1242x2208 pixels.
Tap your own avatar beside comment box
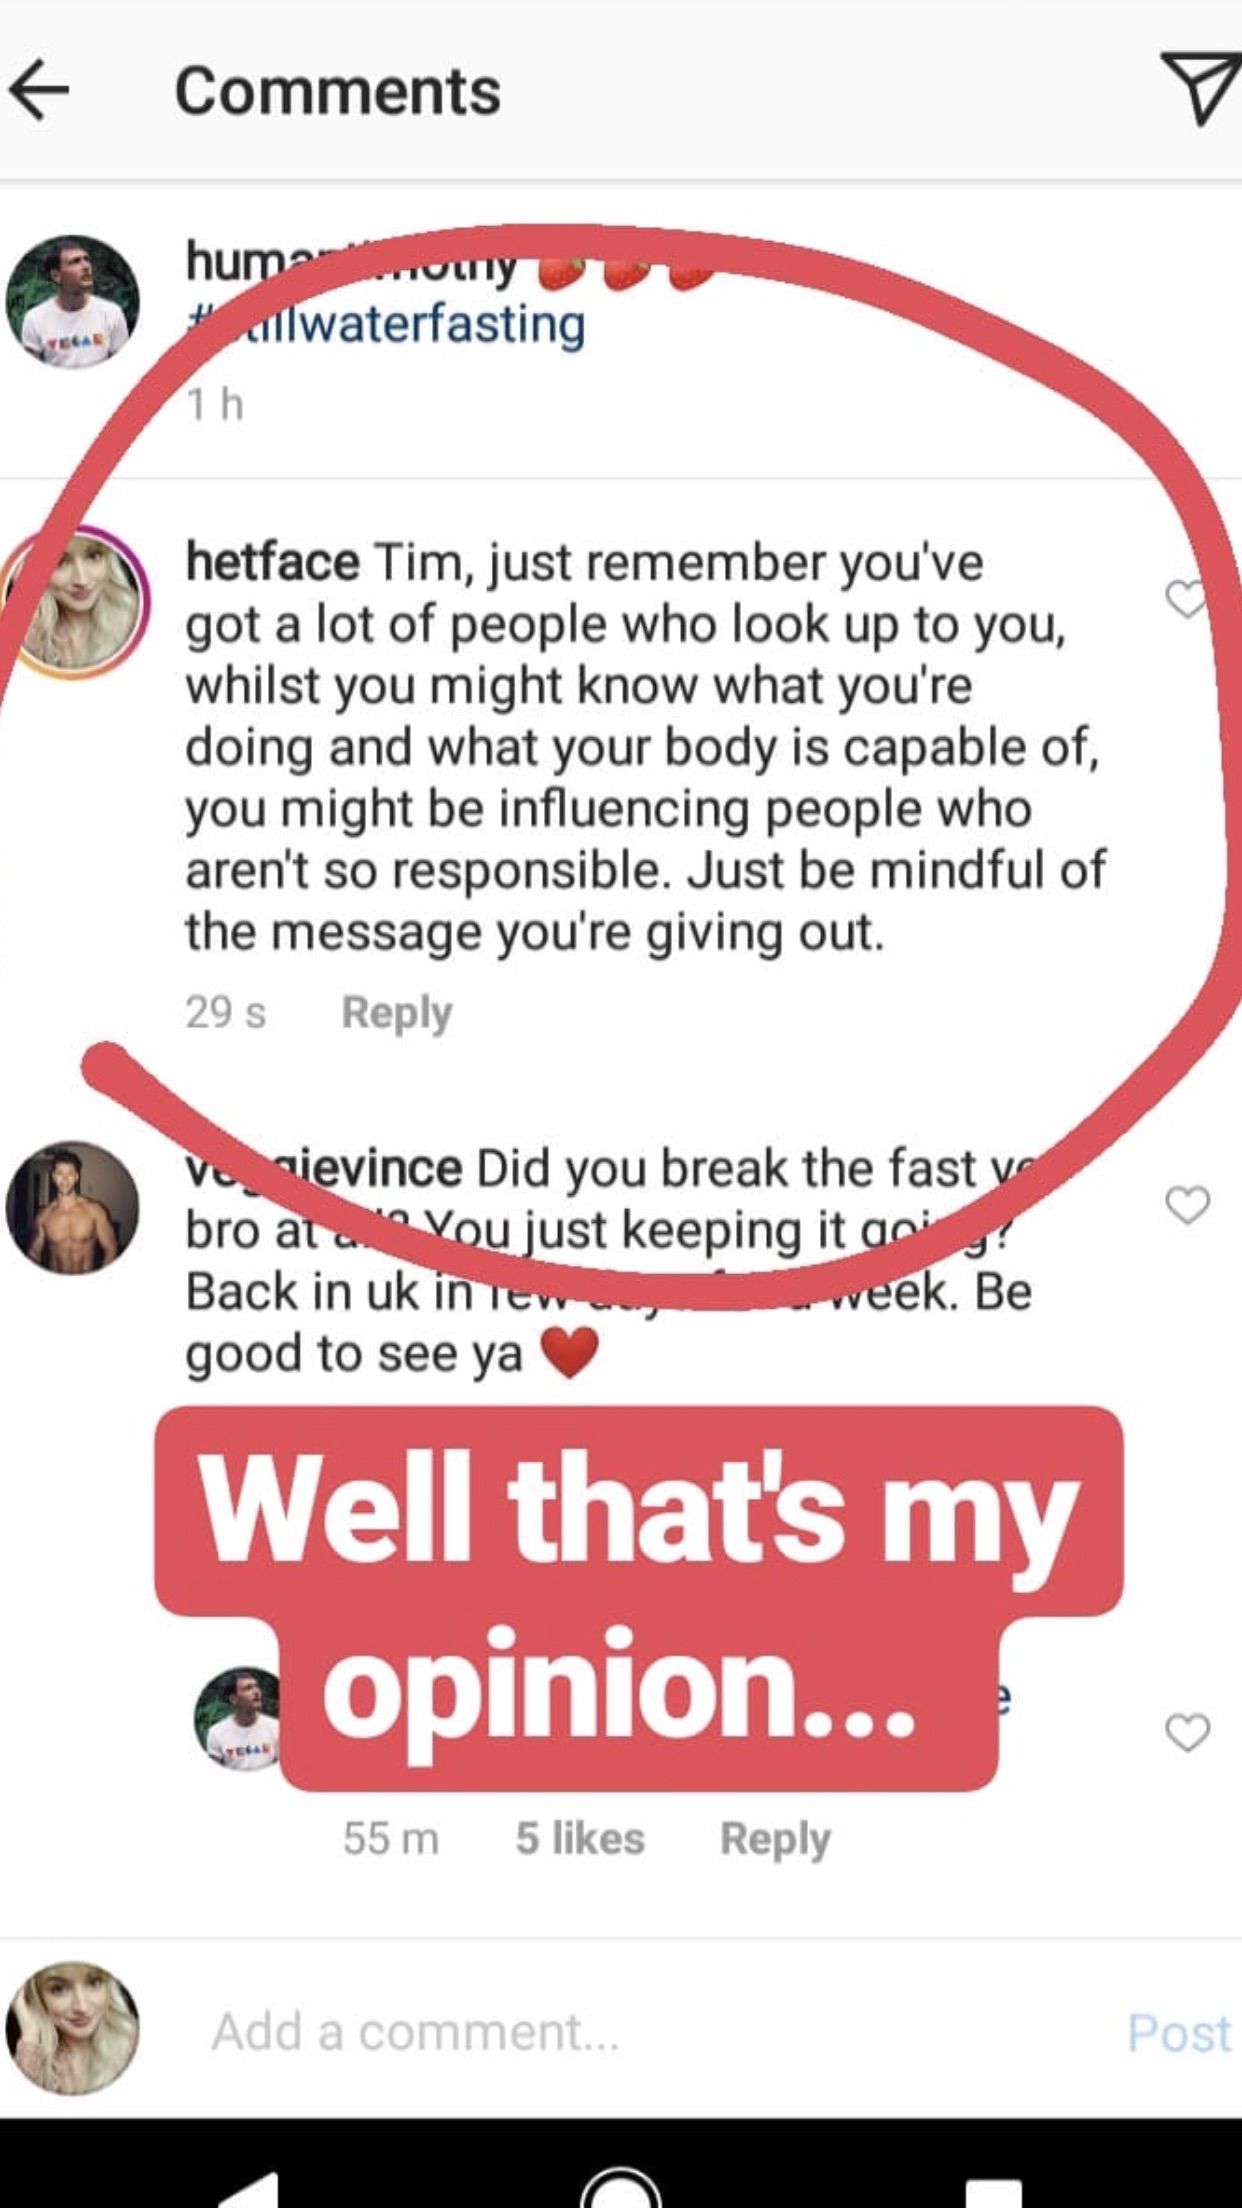tap(72, 2029)
